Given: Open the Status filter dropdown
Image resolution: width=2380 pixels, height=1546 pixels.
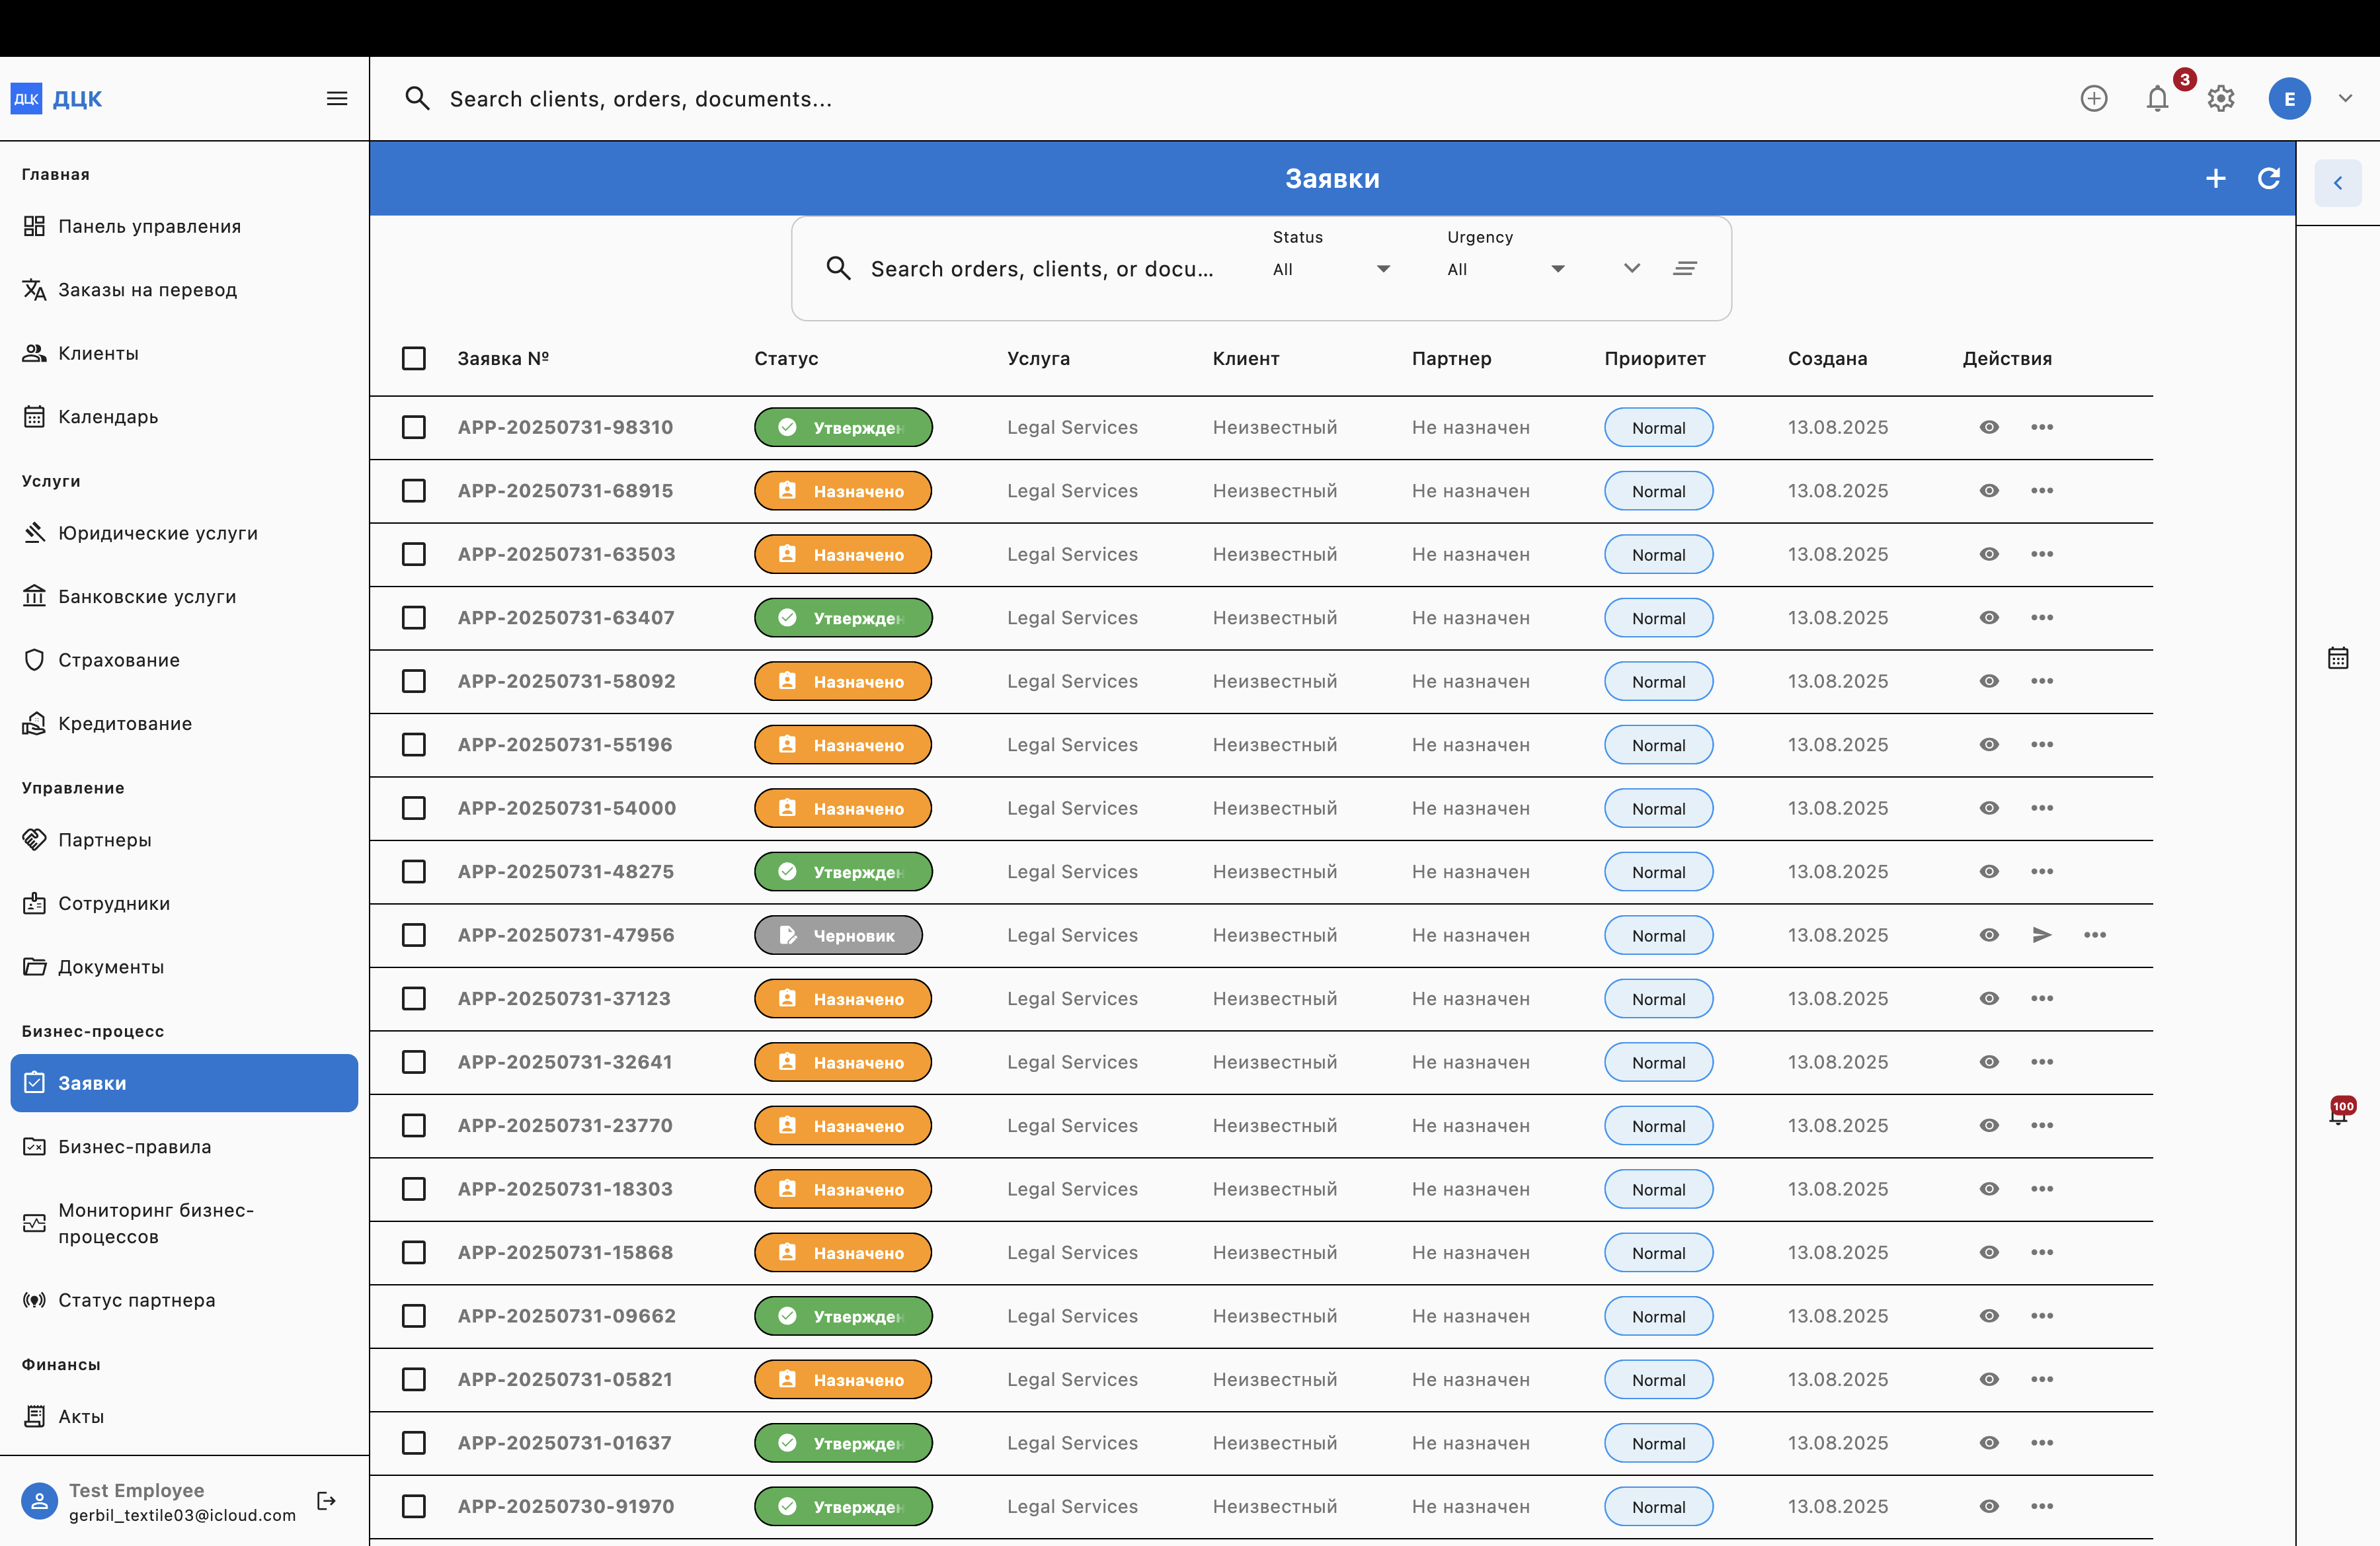Looking at the screenshot, I should [x=1330, y=268].
